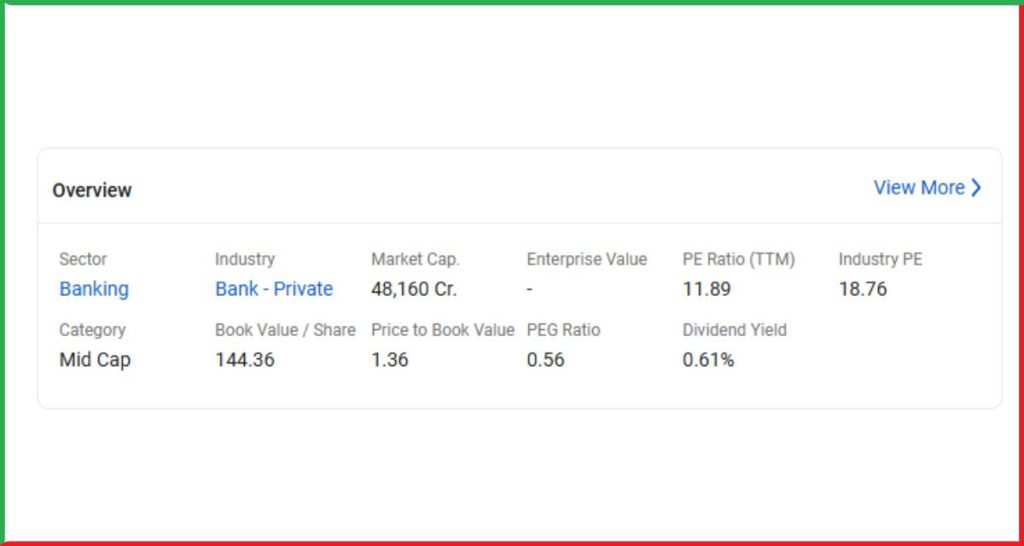Click the PEG Ratio label
The height and width of the screenshot is (546, 1024).
[x=563, y=330]
